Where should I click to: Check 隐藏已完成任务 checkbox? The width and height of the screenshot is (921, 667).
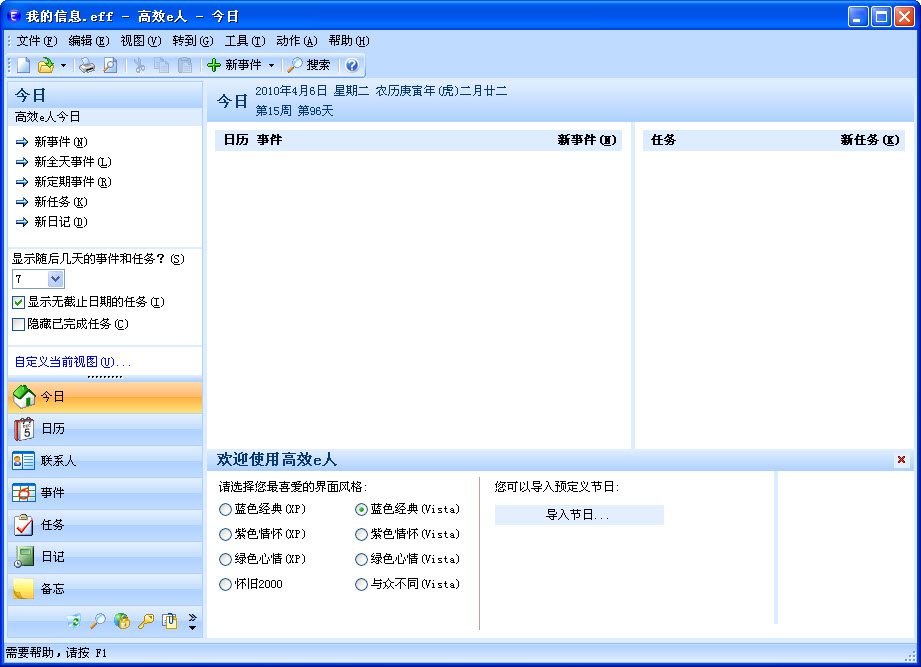click(x=18, y=324)
